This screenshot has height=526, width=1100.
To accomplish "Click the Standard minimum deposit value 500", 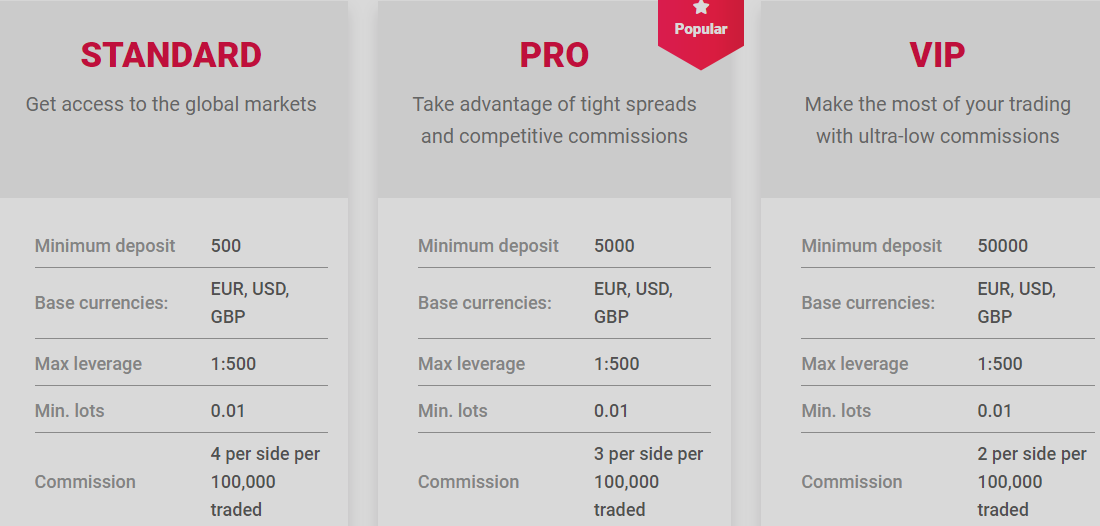I will coord(226,246).
